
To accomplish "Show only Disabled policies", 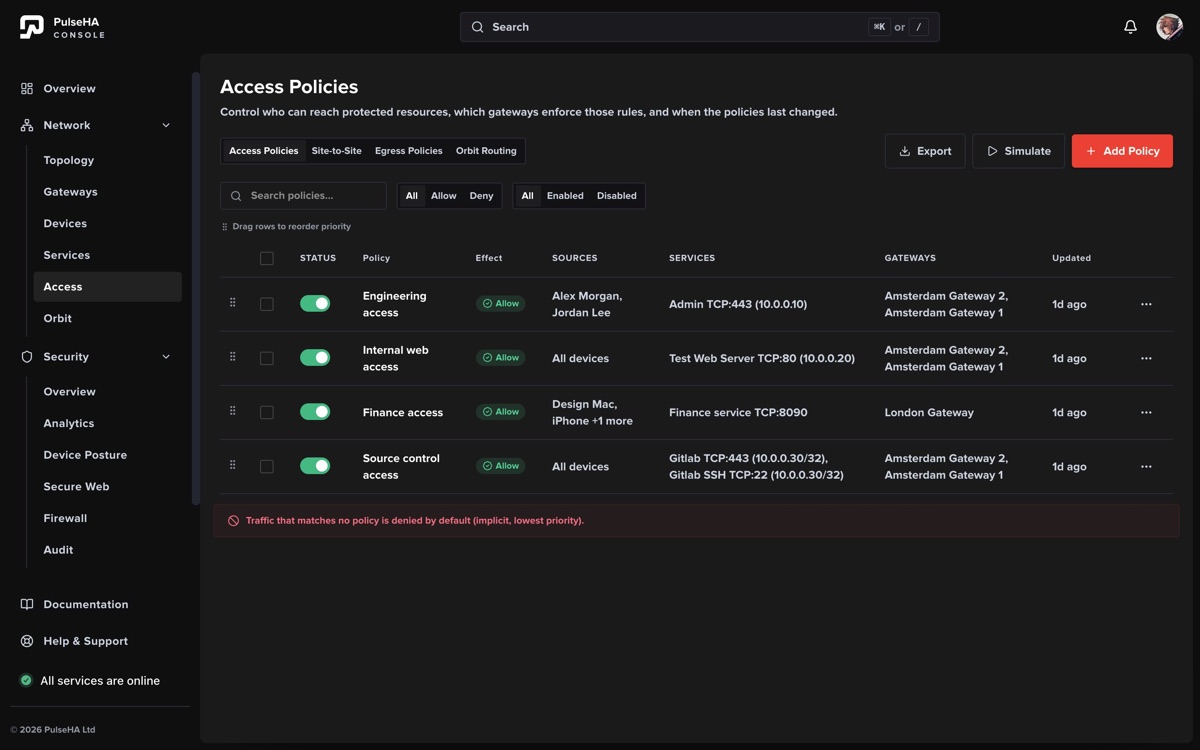I will 617,196.
